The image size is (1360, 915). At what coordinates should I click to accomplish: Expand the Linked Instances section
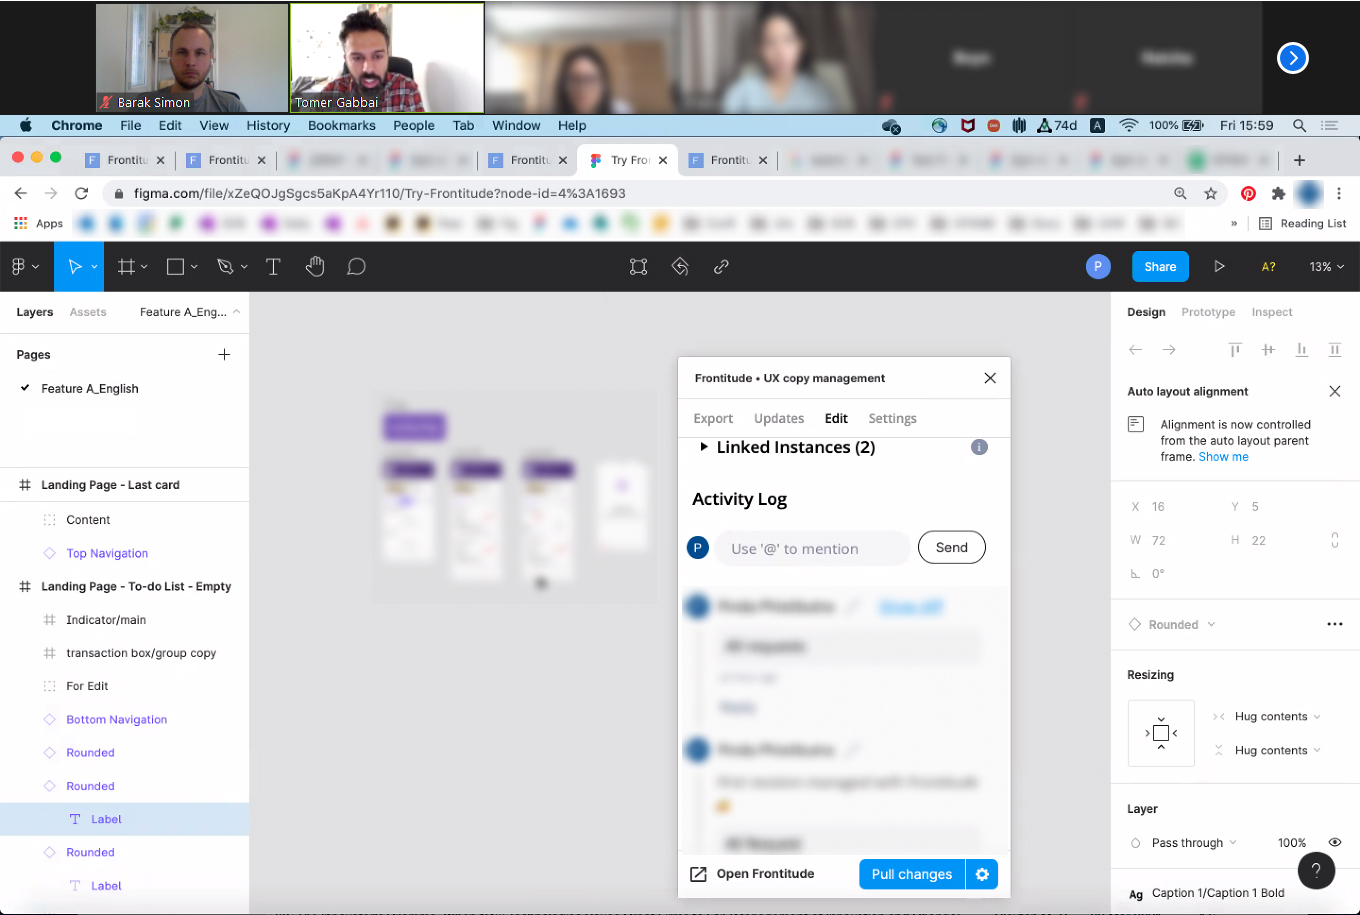pyautogui.click(x=704, y=447)
